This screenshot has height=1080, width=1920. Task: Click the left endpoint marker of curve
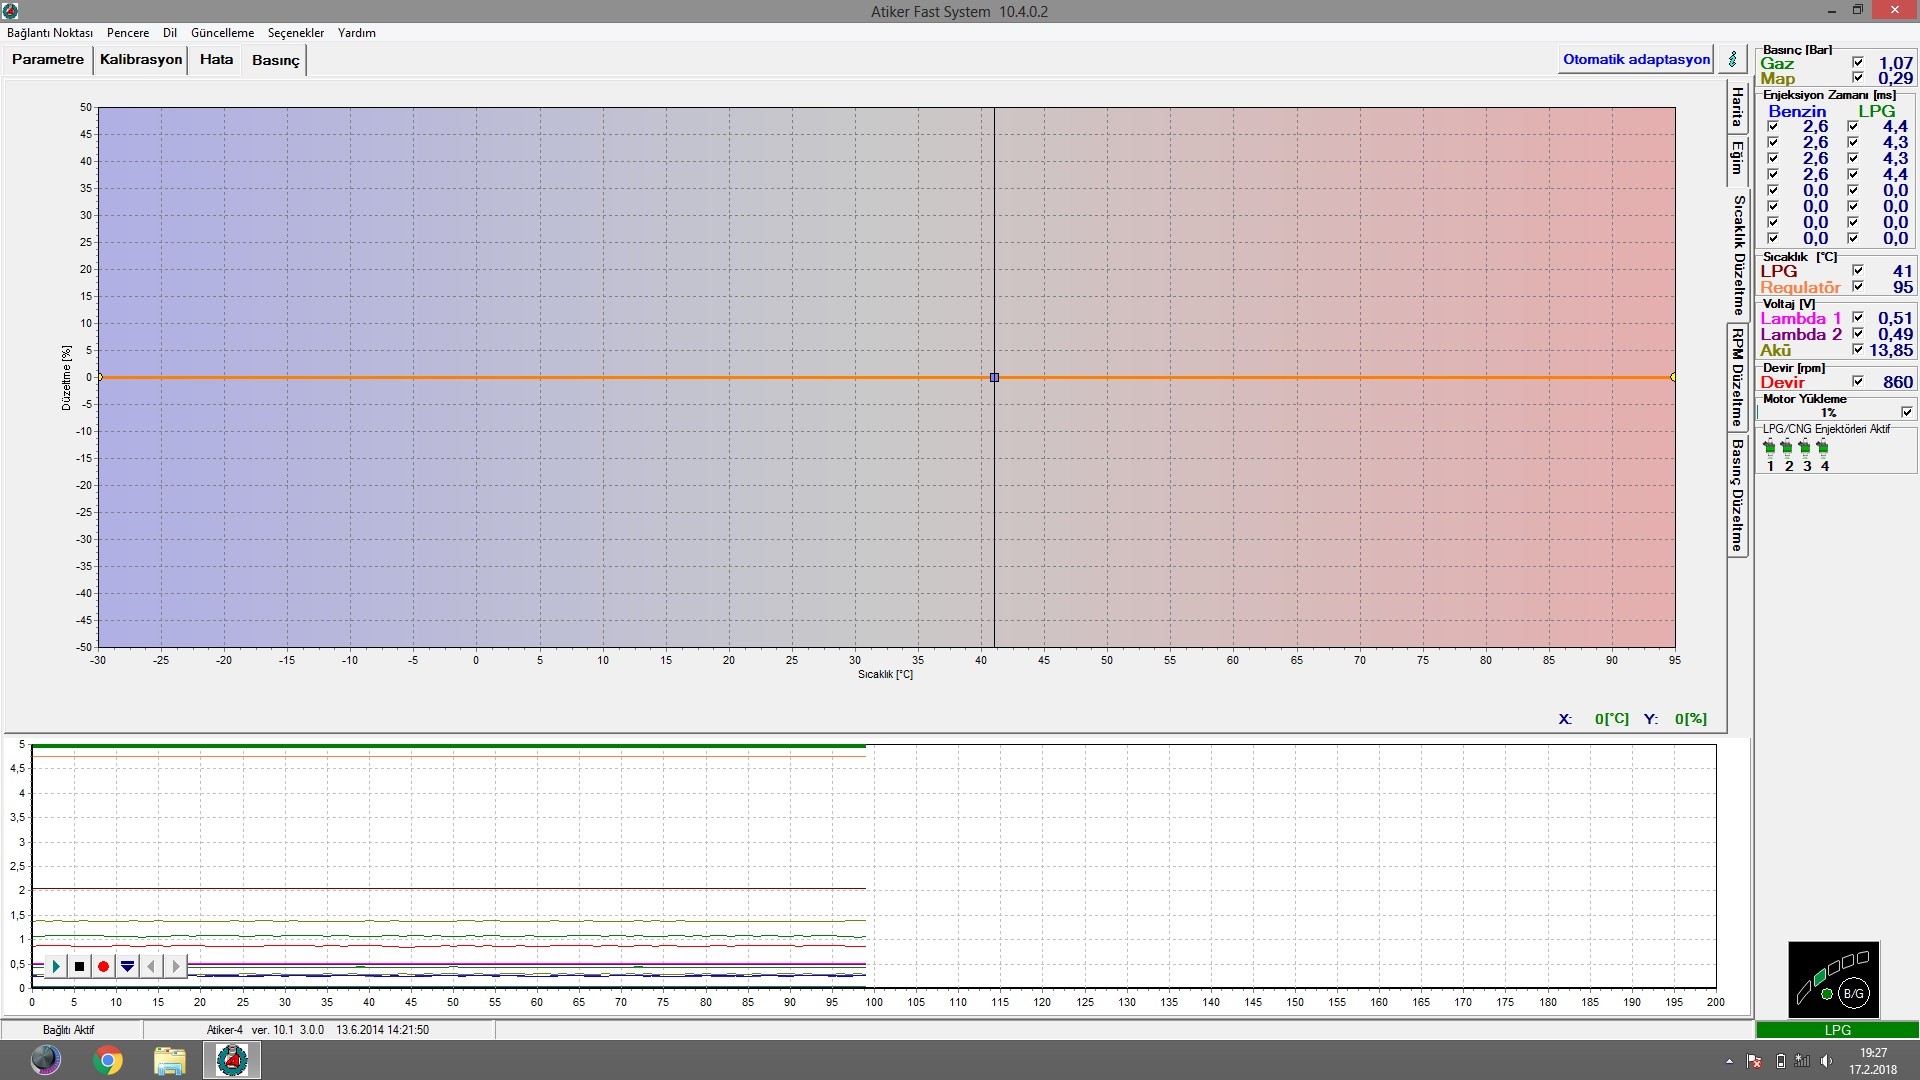(x=100, y=377)
